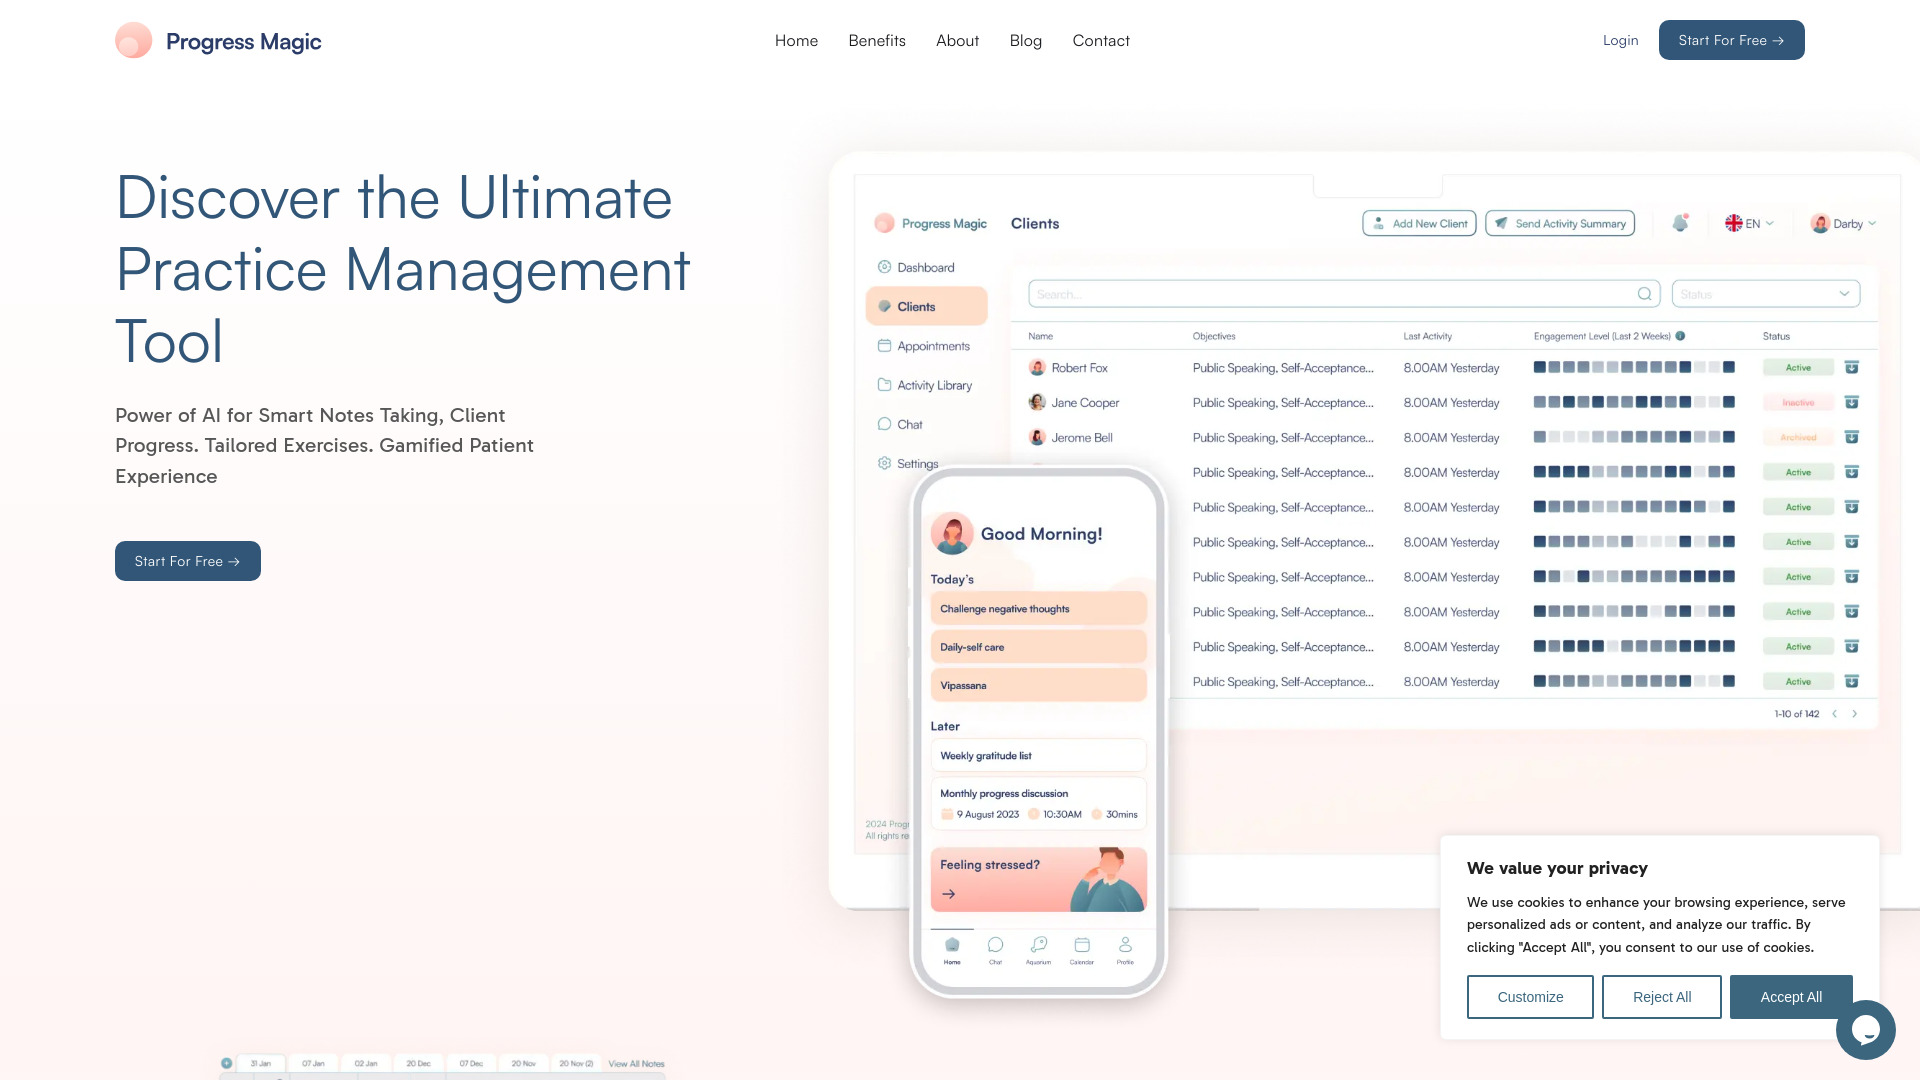
Task: Expand the language selector EN dropdown
Action: (x=1747, y=222)
